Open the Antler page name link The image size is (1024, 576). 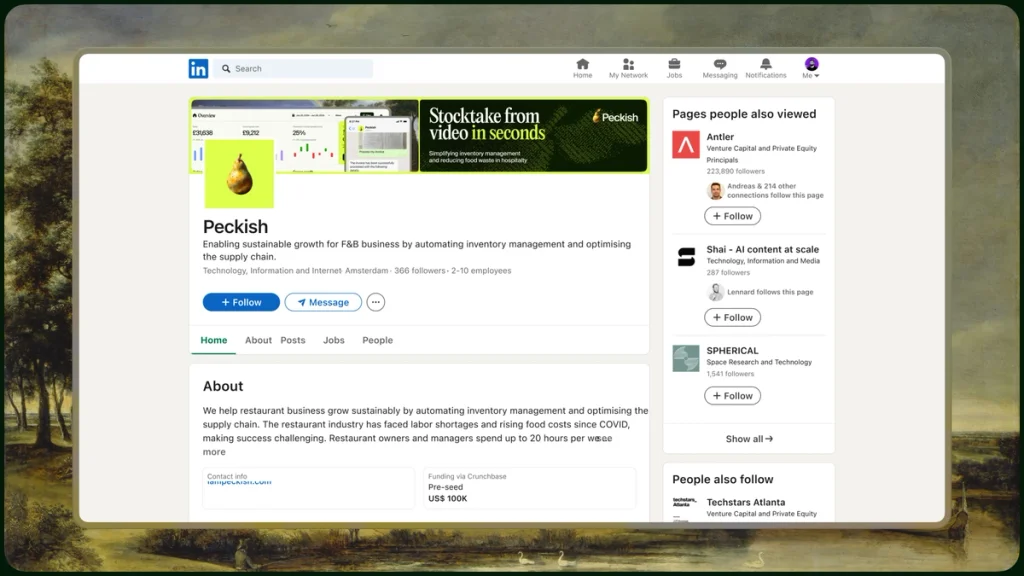pos(720,136)
